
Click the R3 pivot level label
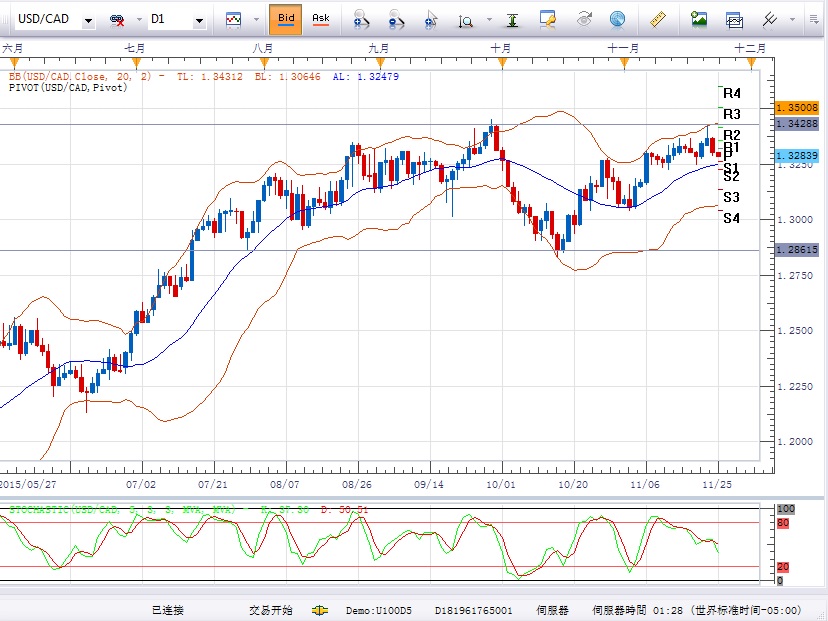click(732, 114)
